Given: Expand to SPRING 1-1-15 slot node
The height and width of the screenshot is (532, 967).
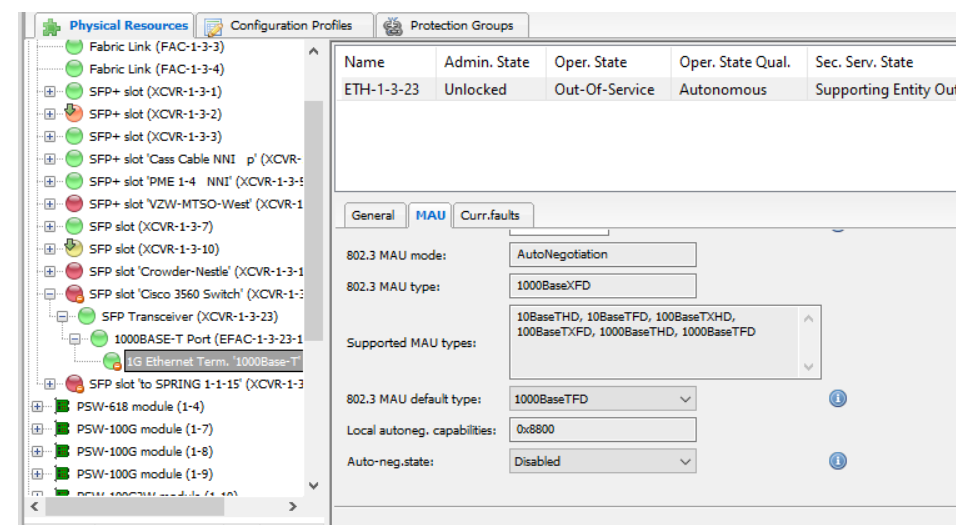Looking at the screenshot, I should (50, 384).
